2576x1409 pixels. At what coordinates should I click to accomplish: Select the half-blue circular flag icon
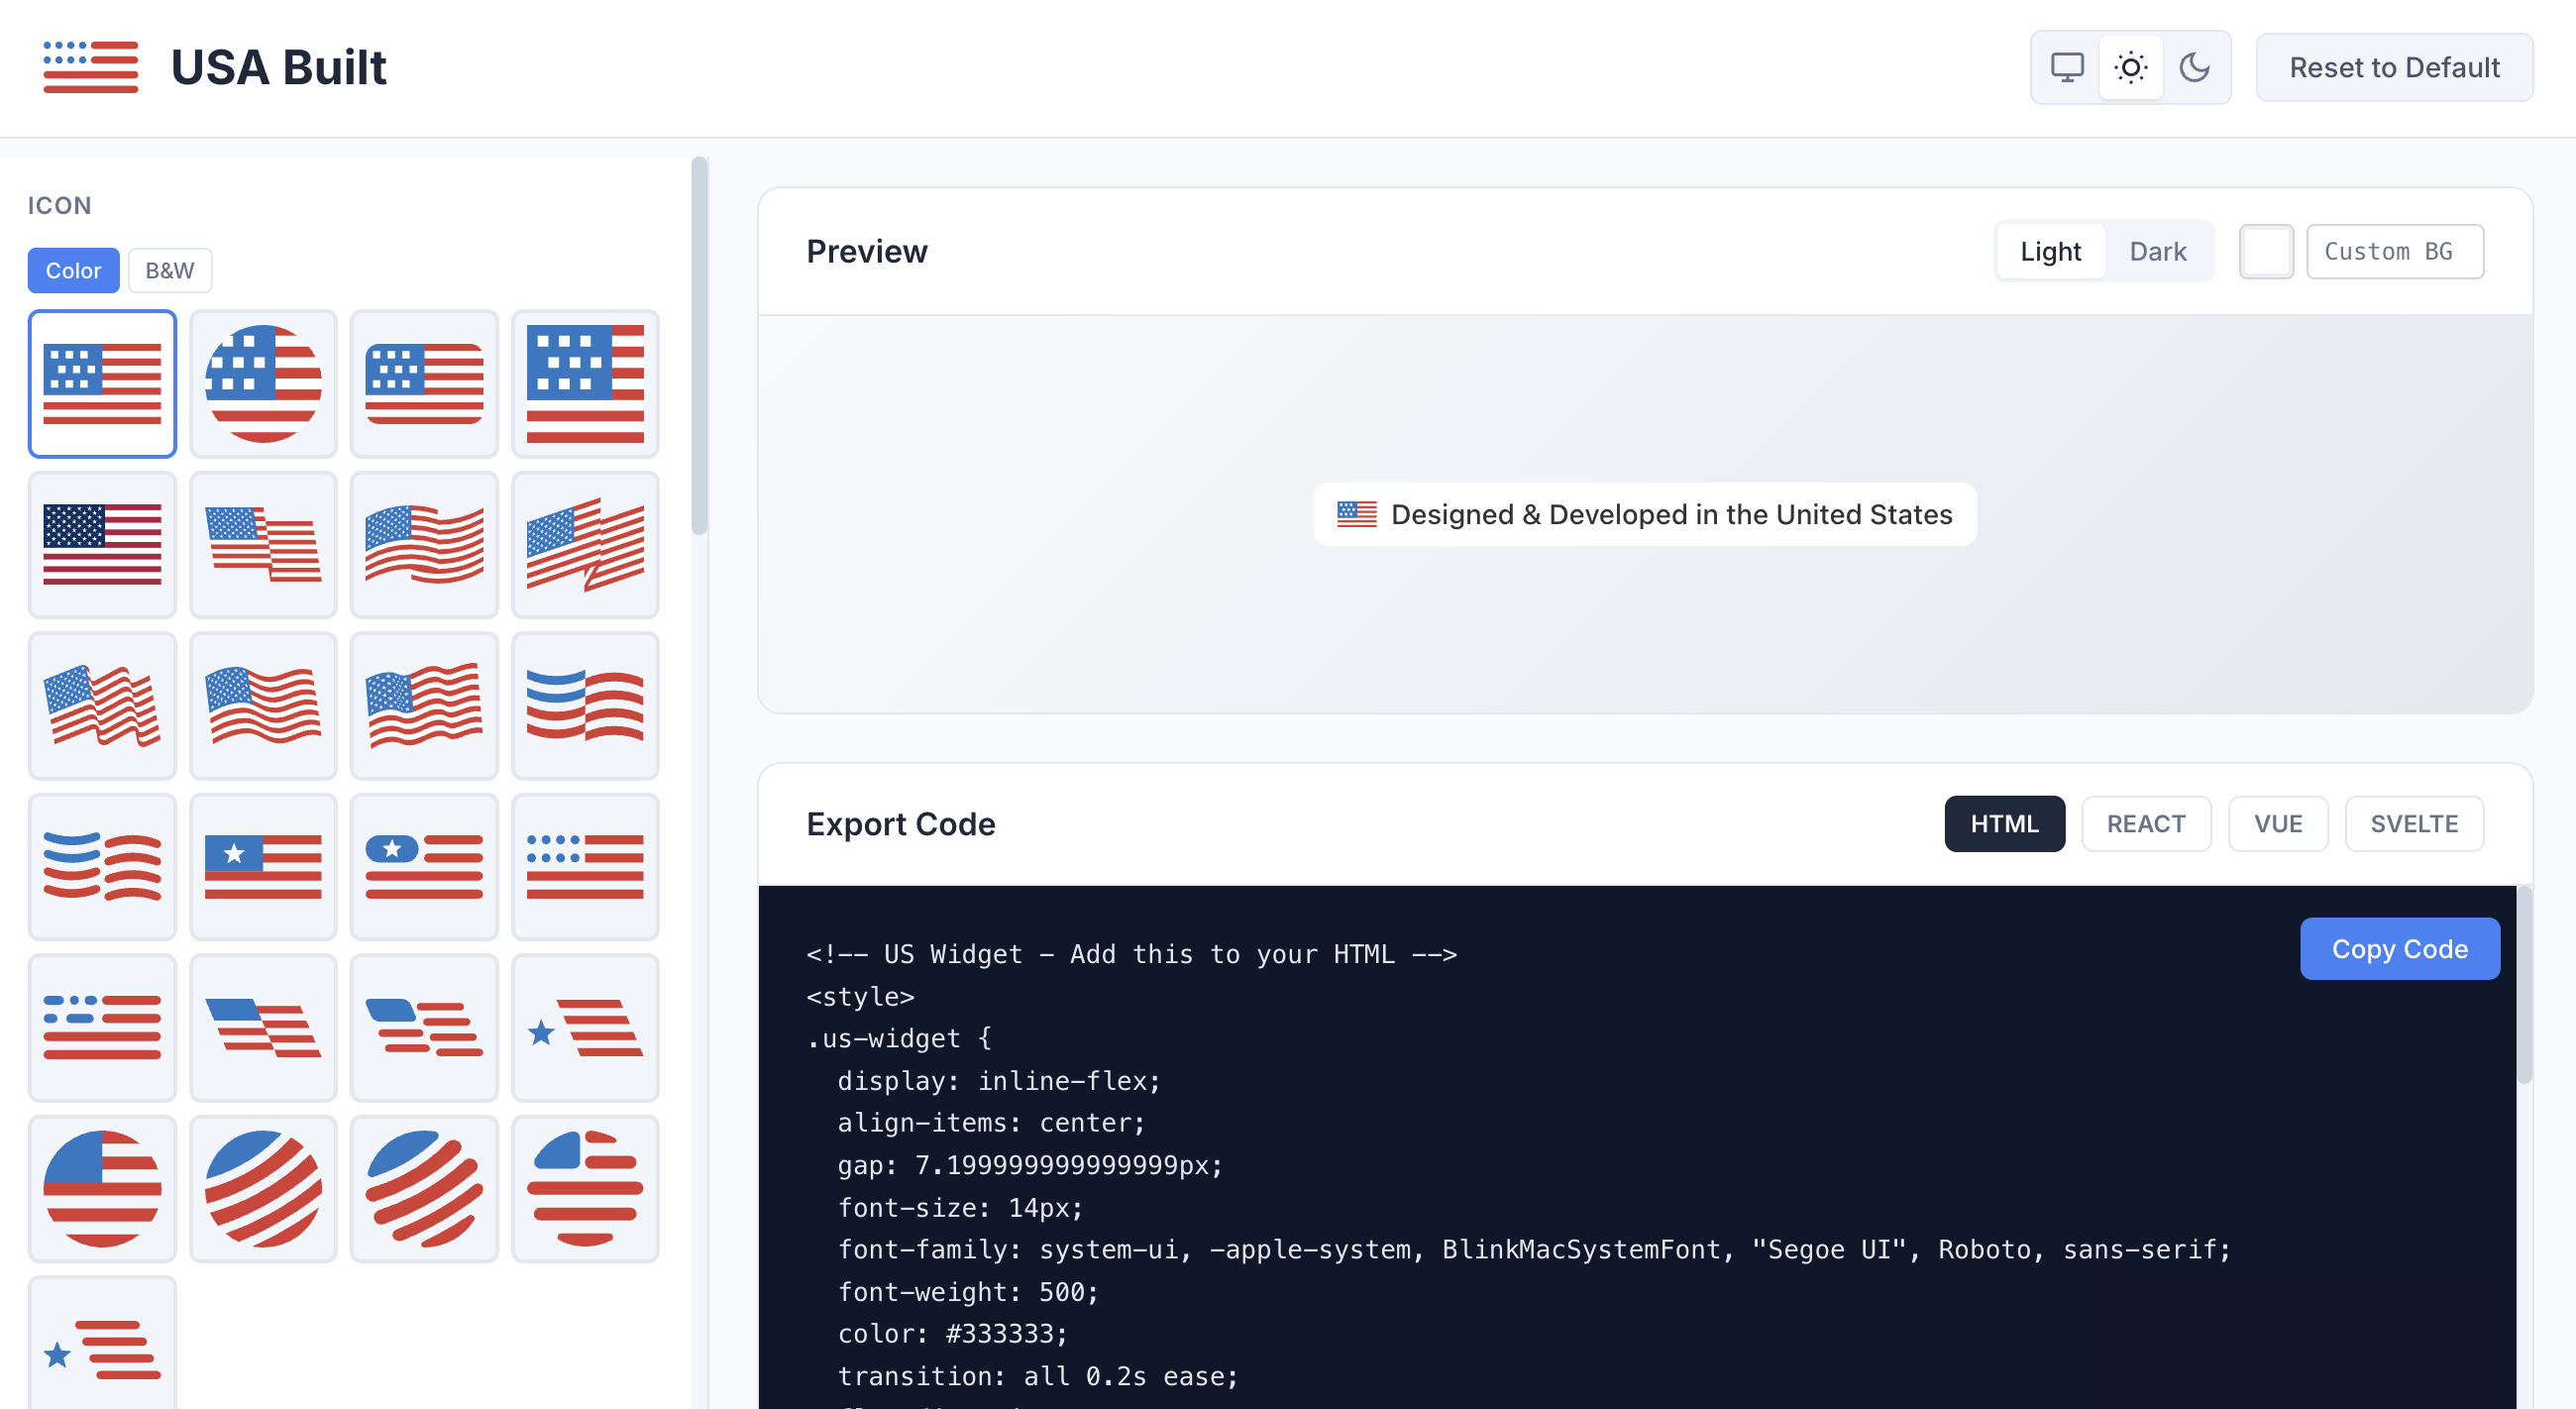(x=102, y=1188)
